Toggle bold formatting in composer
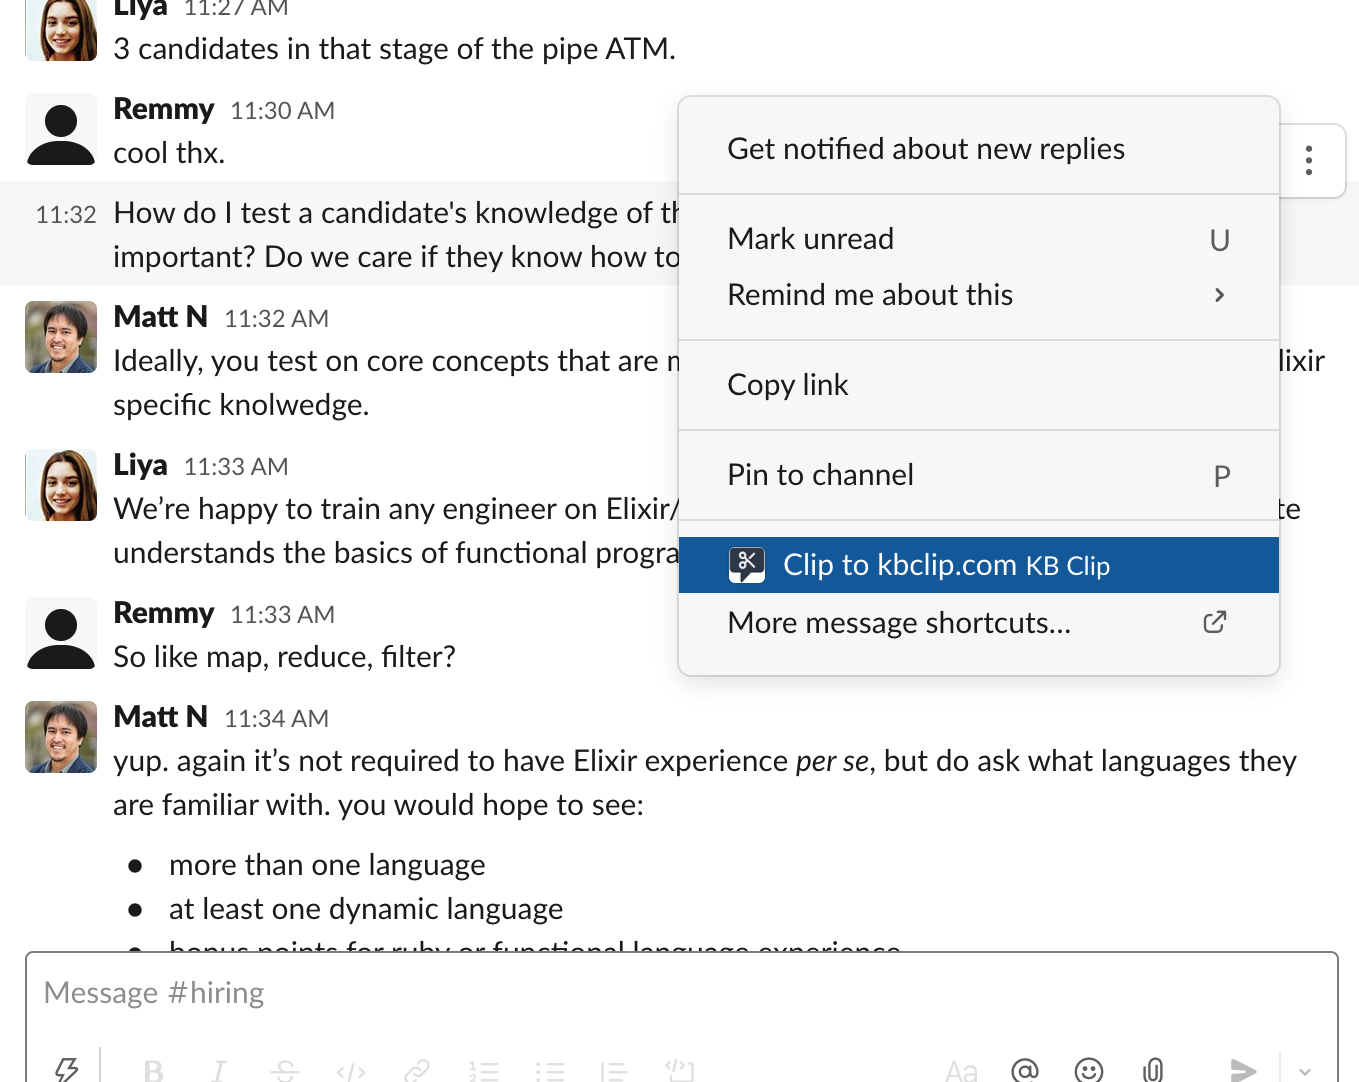 tap(153, 1071)
